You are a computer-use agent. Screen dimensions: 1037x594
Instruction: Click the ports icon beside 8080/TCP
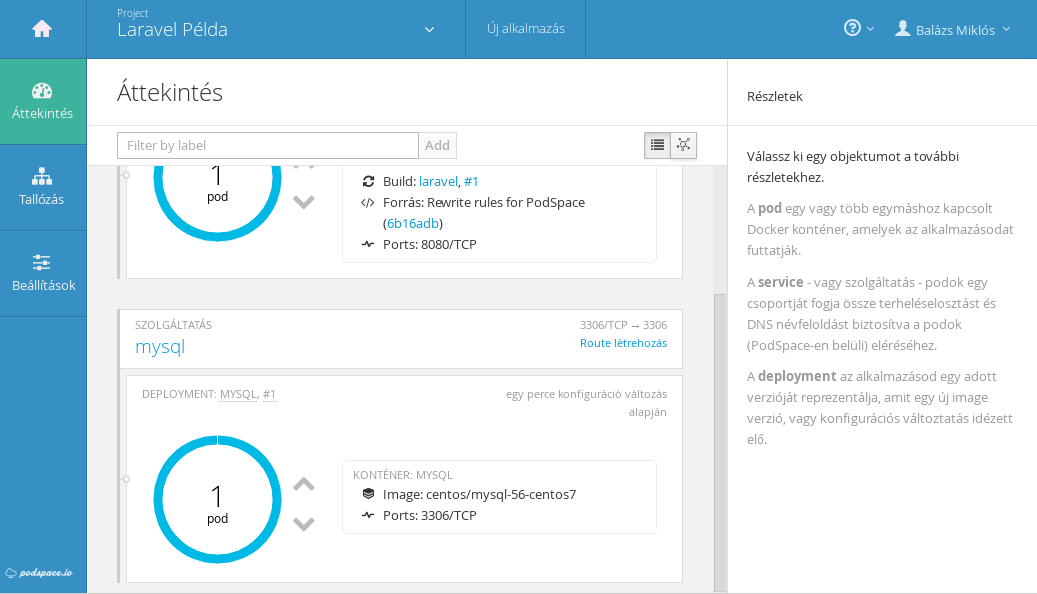[368, 244]
